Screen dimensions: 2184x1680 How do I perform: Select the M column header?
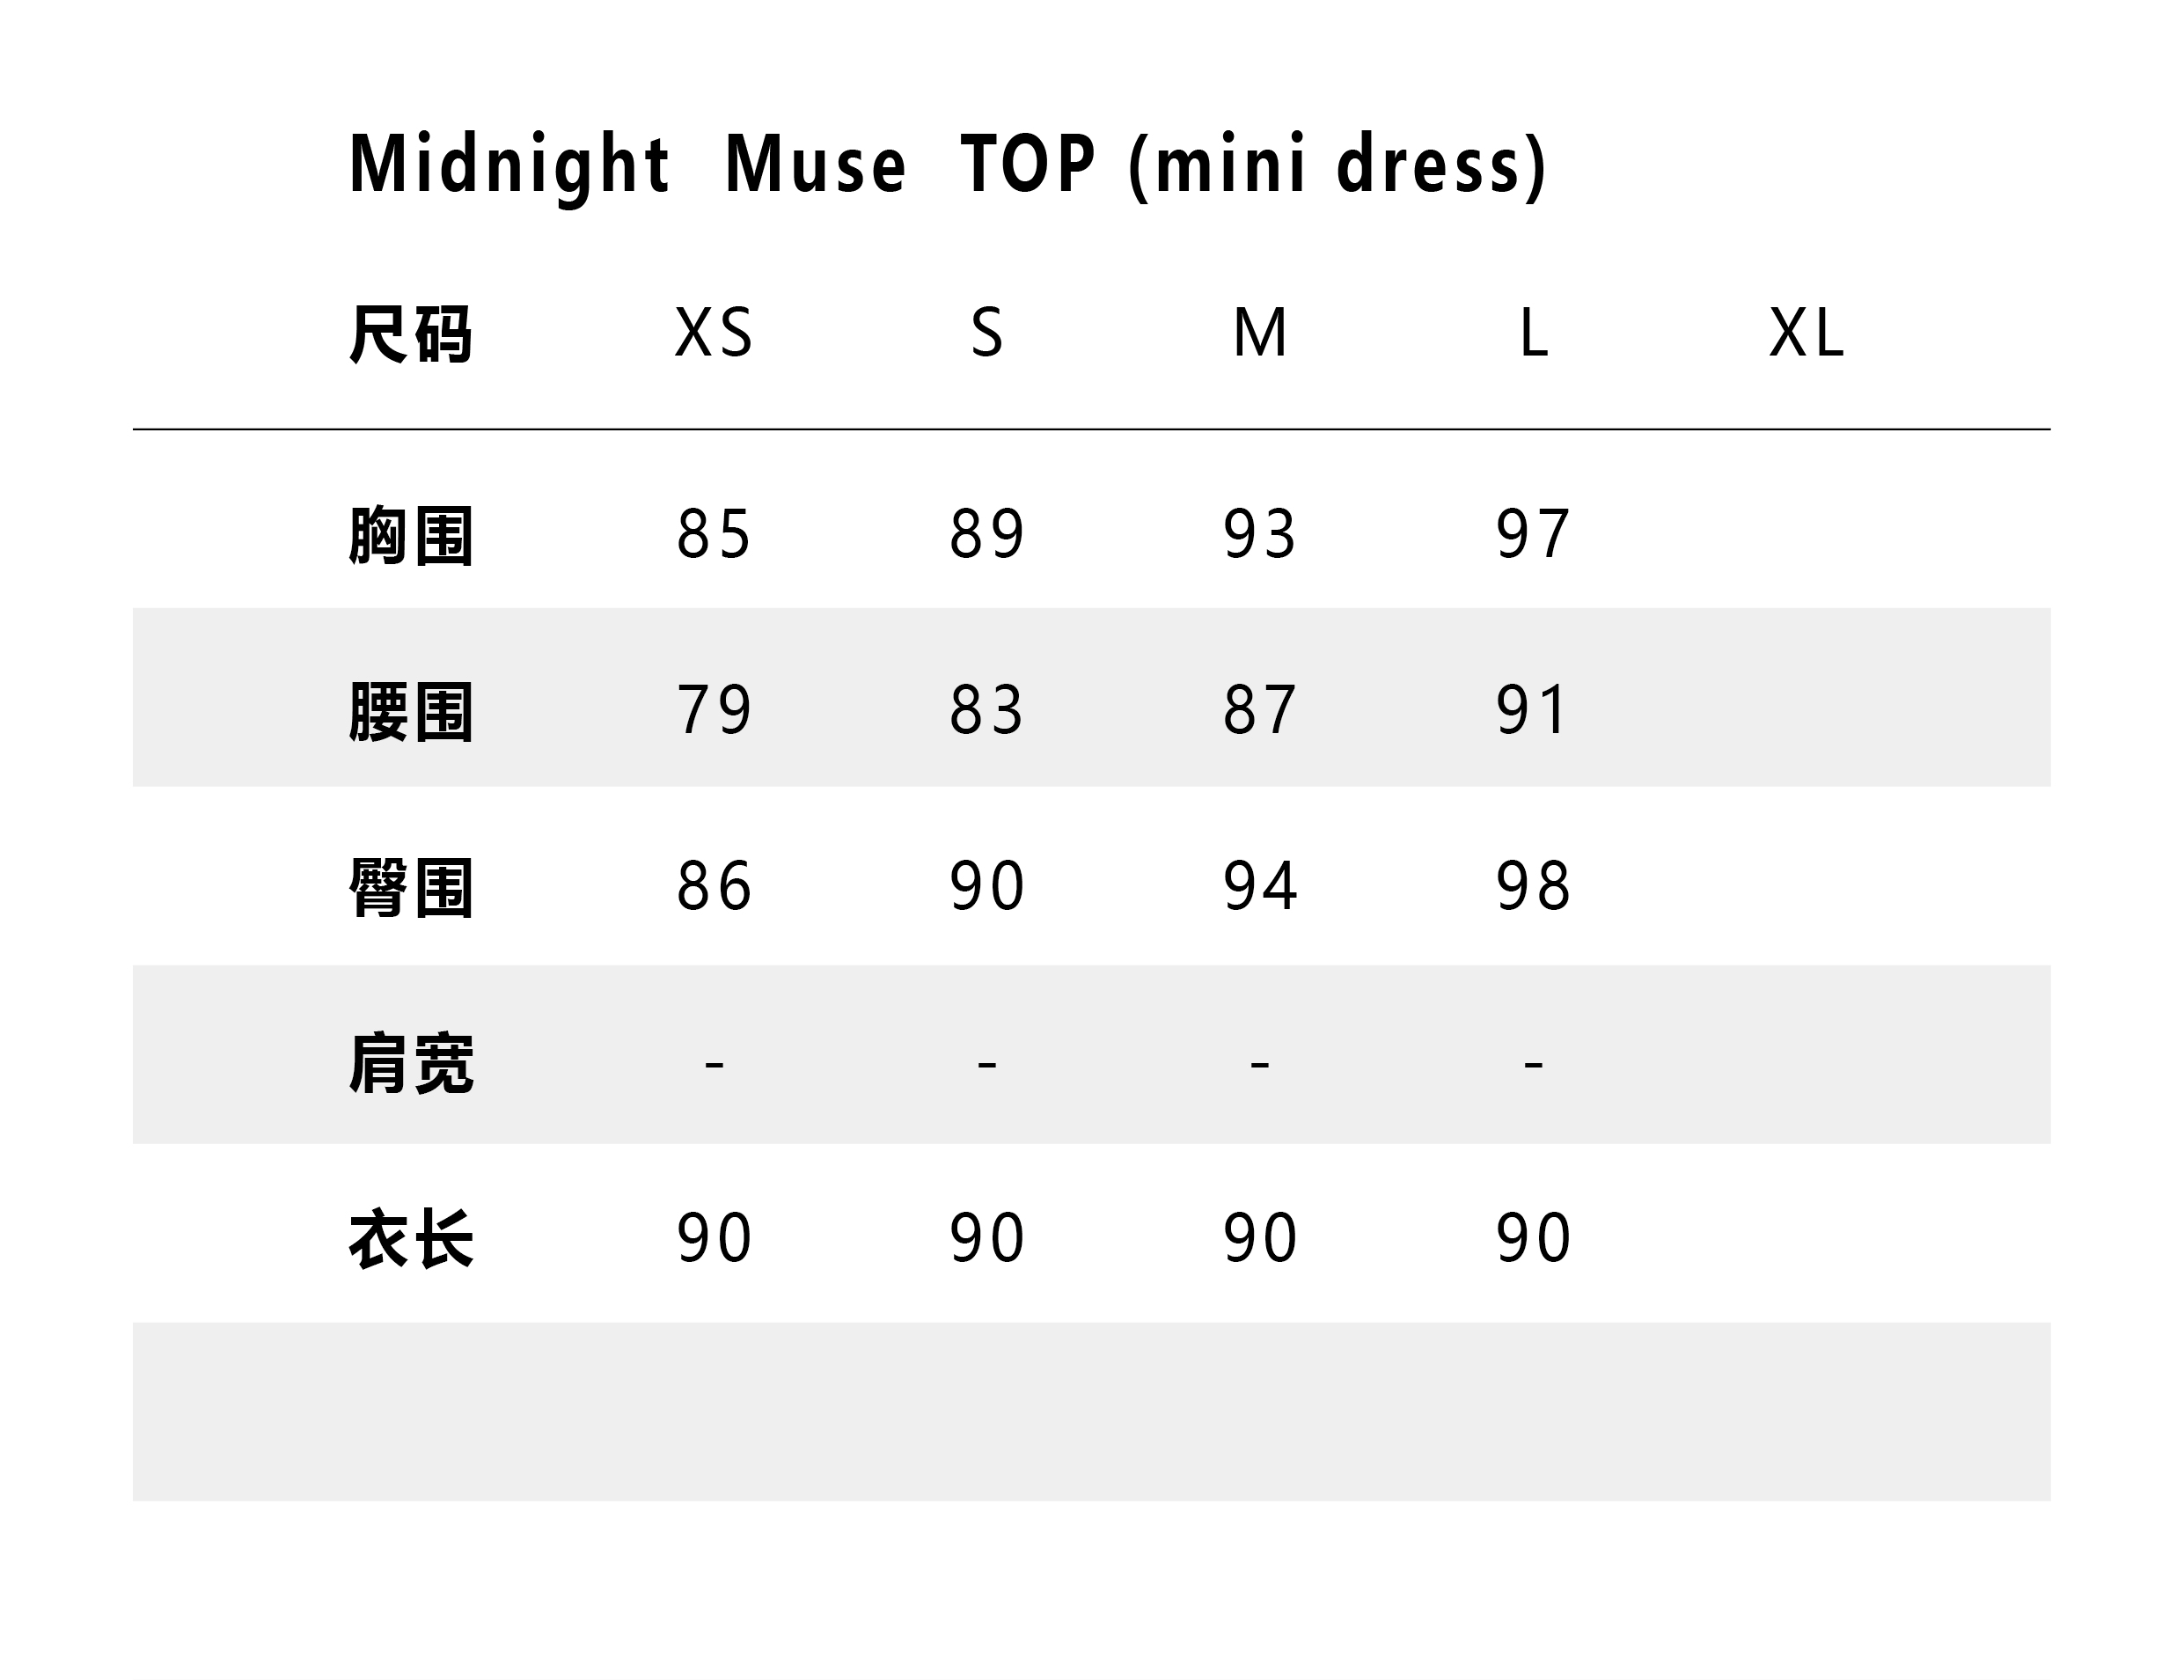coord(1260,333)
